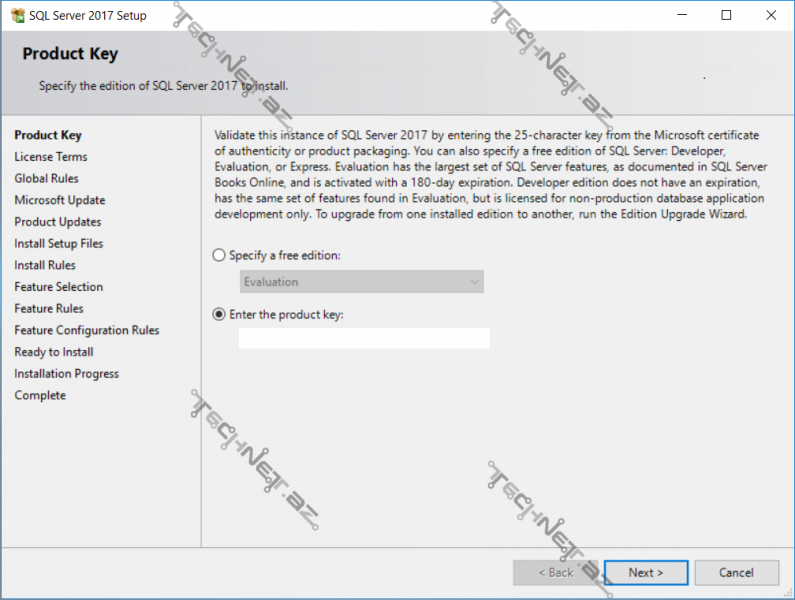Select the 'Enter the product key' radio button
Viewport: 795px width, 600px height.
point(220,314)
